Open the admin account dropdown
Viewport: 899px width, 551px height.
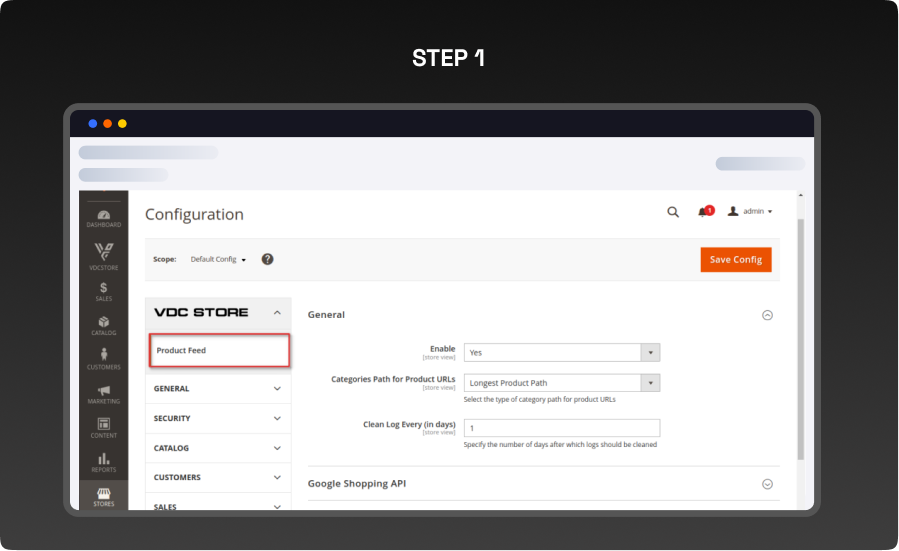tap(750, 212)
